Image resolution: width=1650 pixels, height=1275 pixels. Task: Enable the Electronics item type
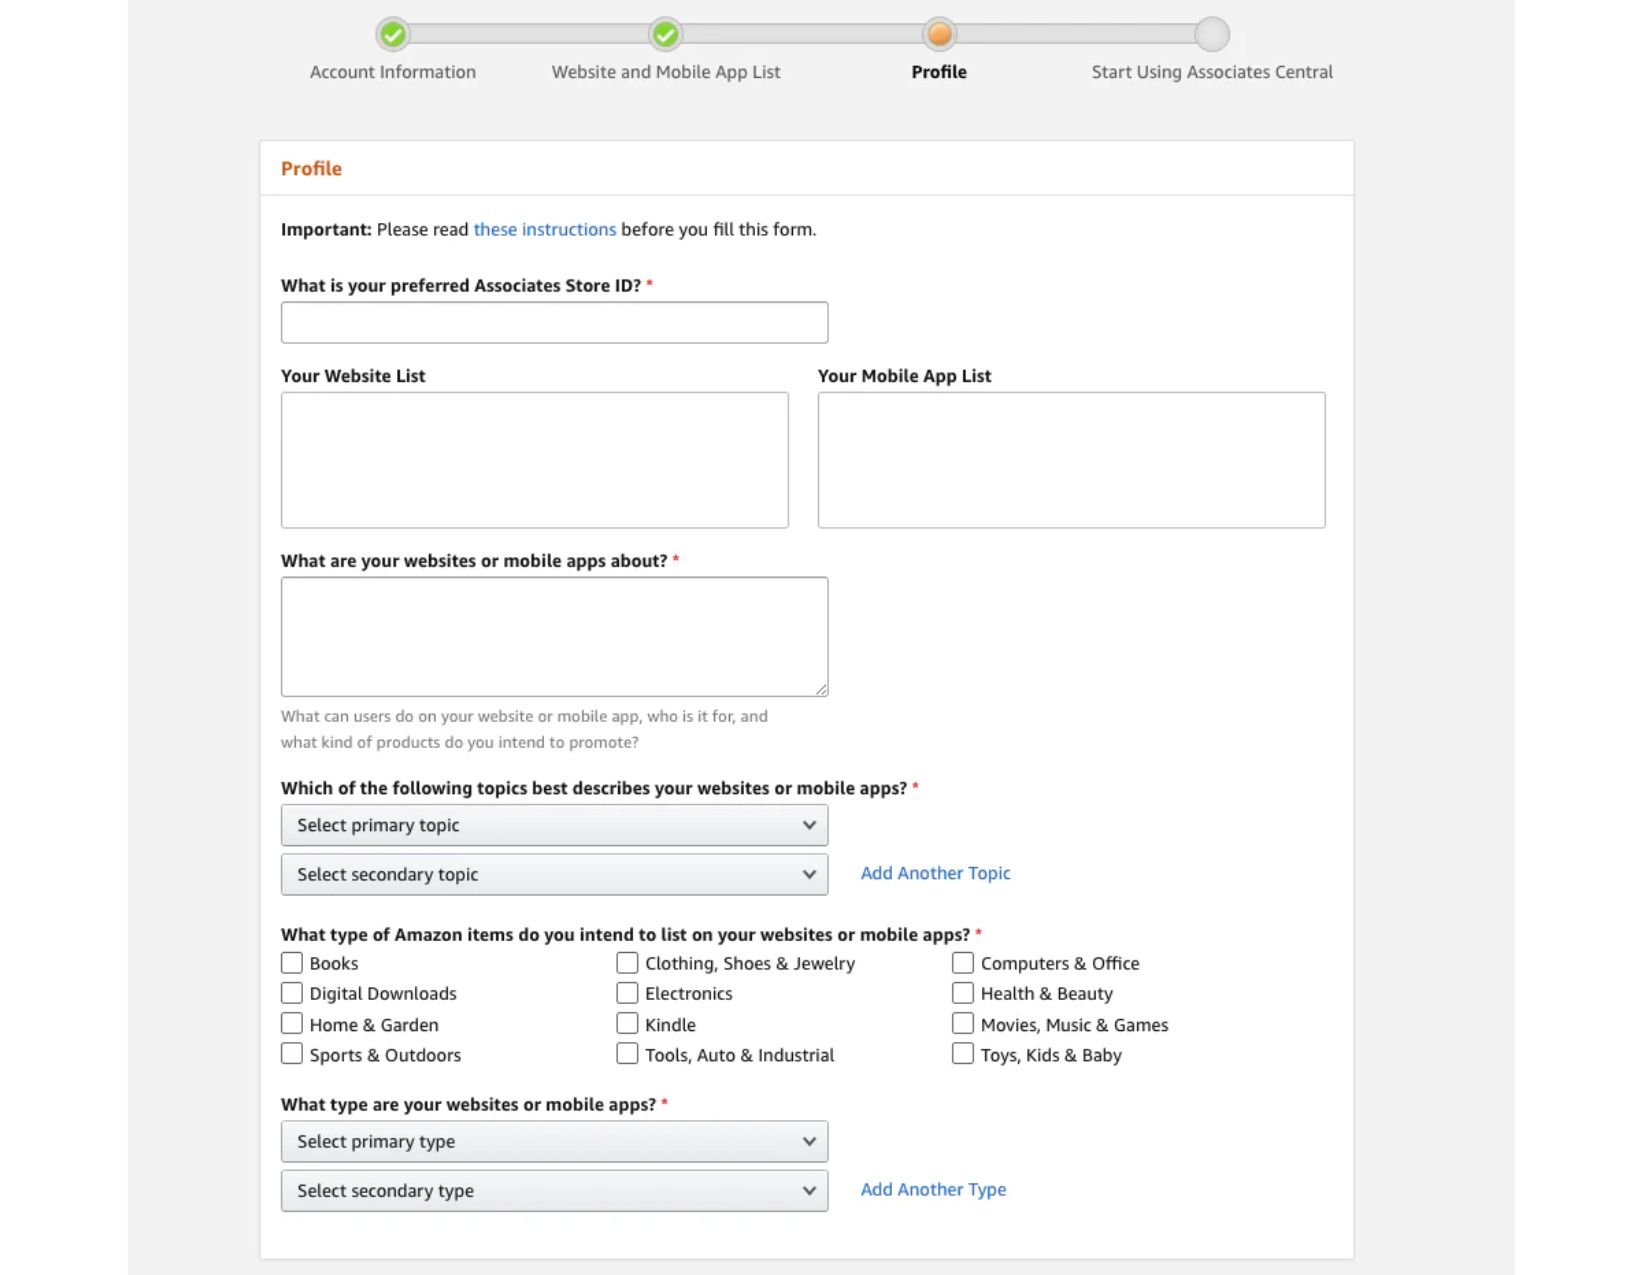(x=627, y=992)
